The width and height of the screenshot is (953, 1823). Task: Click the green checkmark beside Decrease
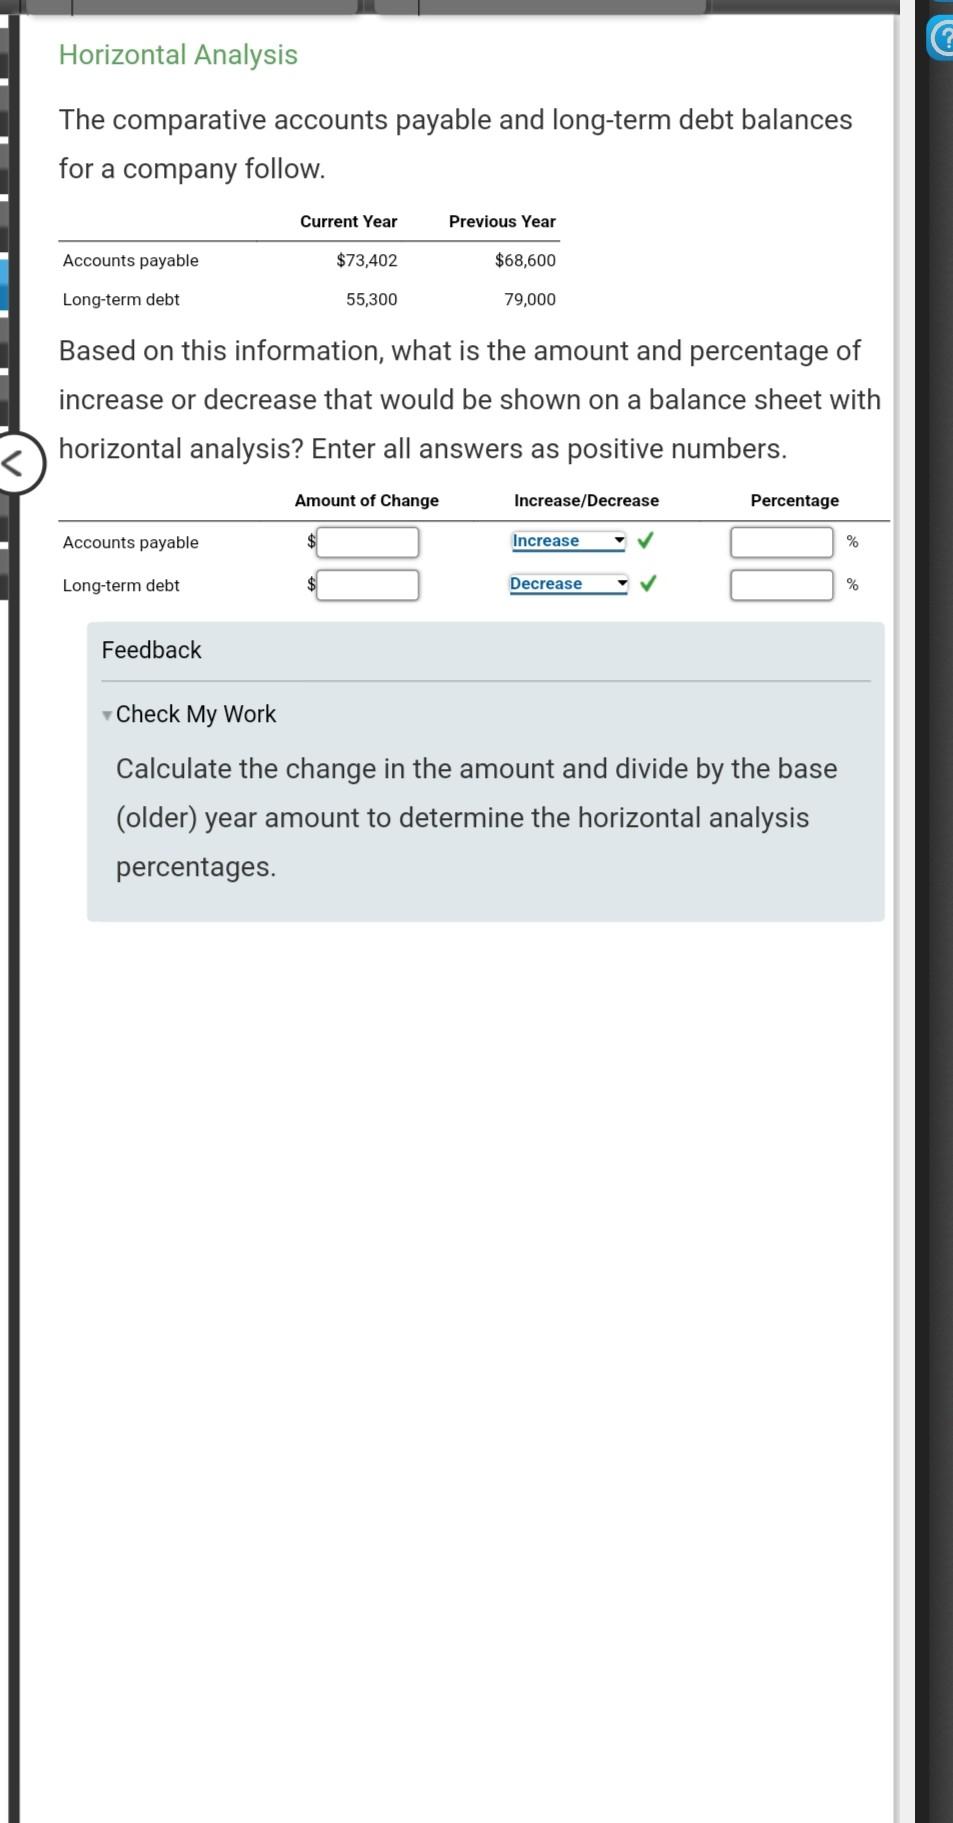pyautogui.click(x=648, y=583)
